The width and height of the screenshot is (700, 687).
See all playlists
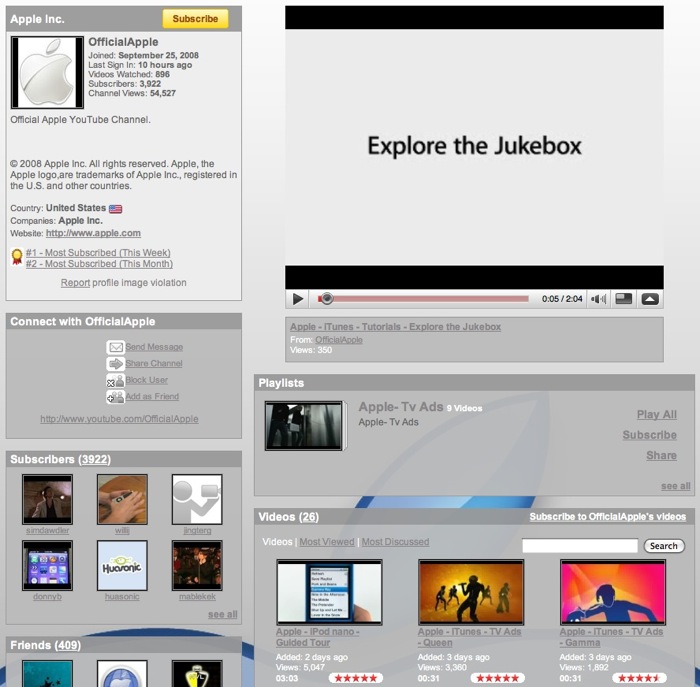pyautogui.click(x=675, y=486)
